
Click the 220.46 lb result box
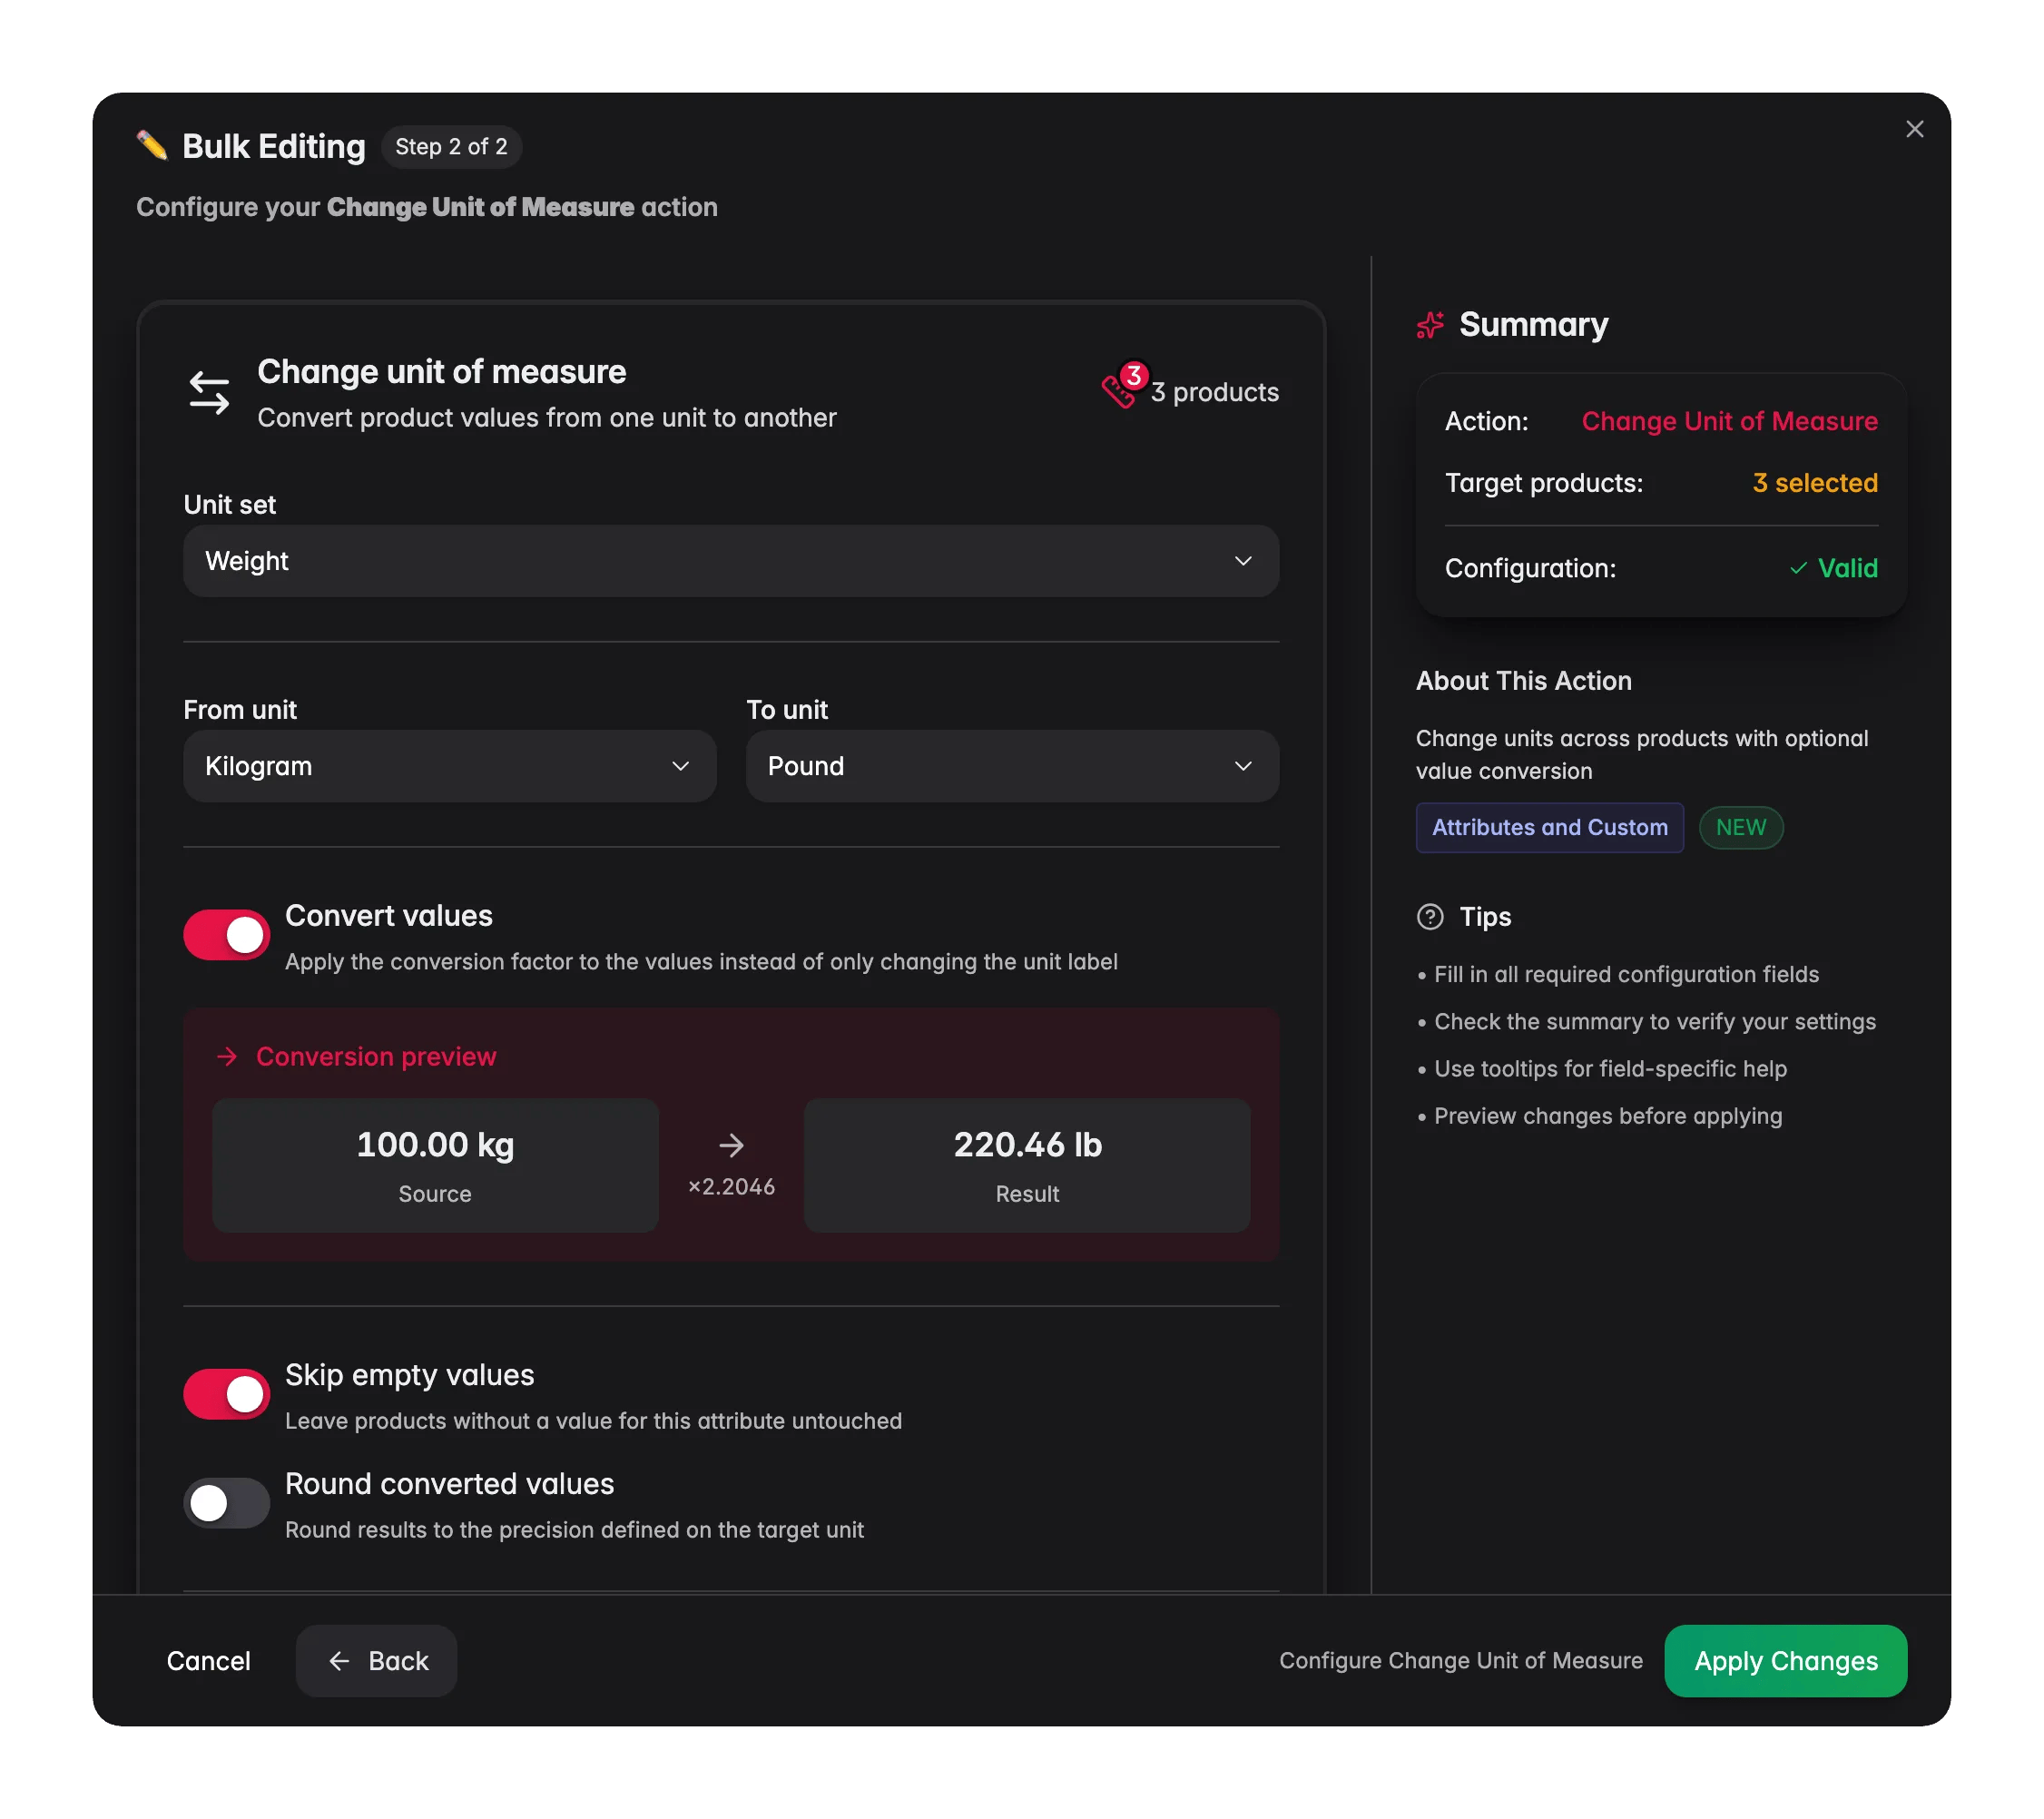point(1027,1165)
